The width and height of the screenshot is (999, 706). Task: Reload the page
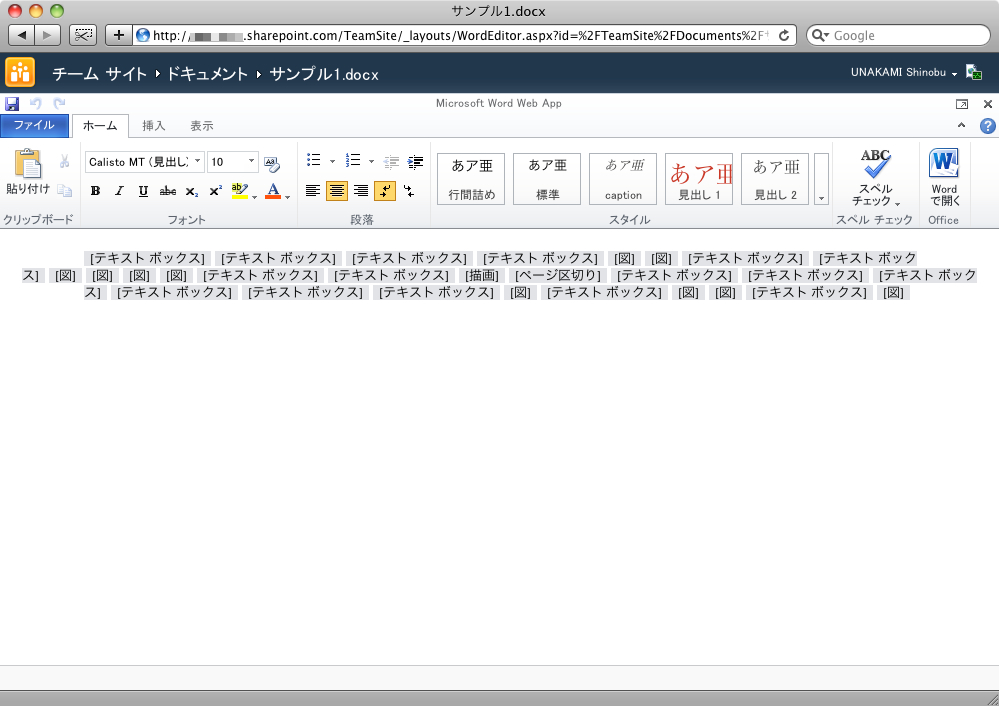[x=784, y=36]
